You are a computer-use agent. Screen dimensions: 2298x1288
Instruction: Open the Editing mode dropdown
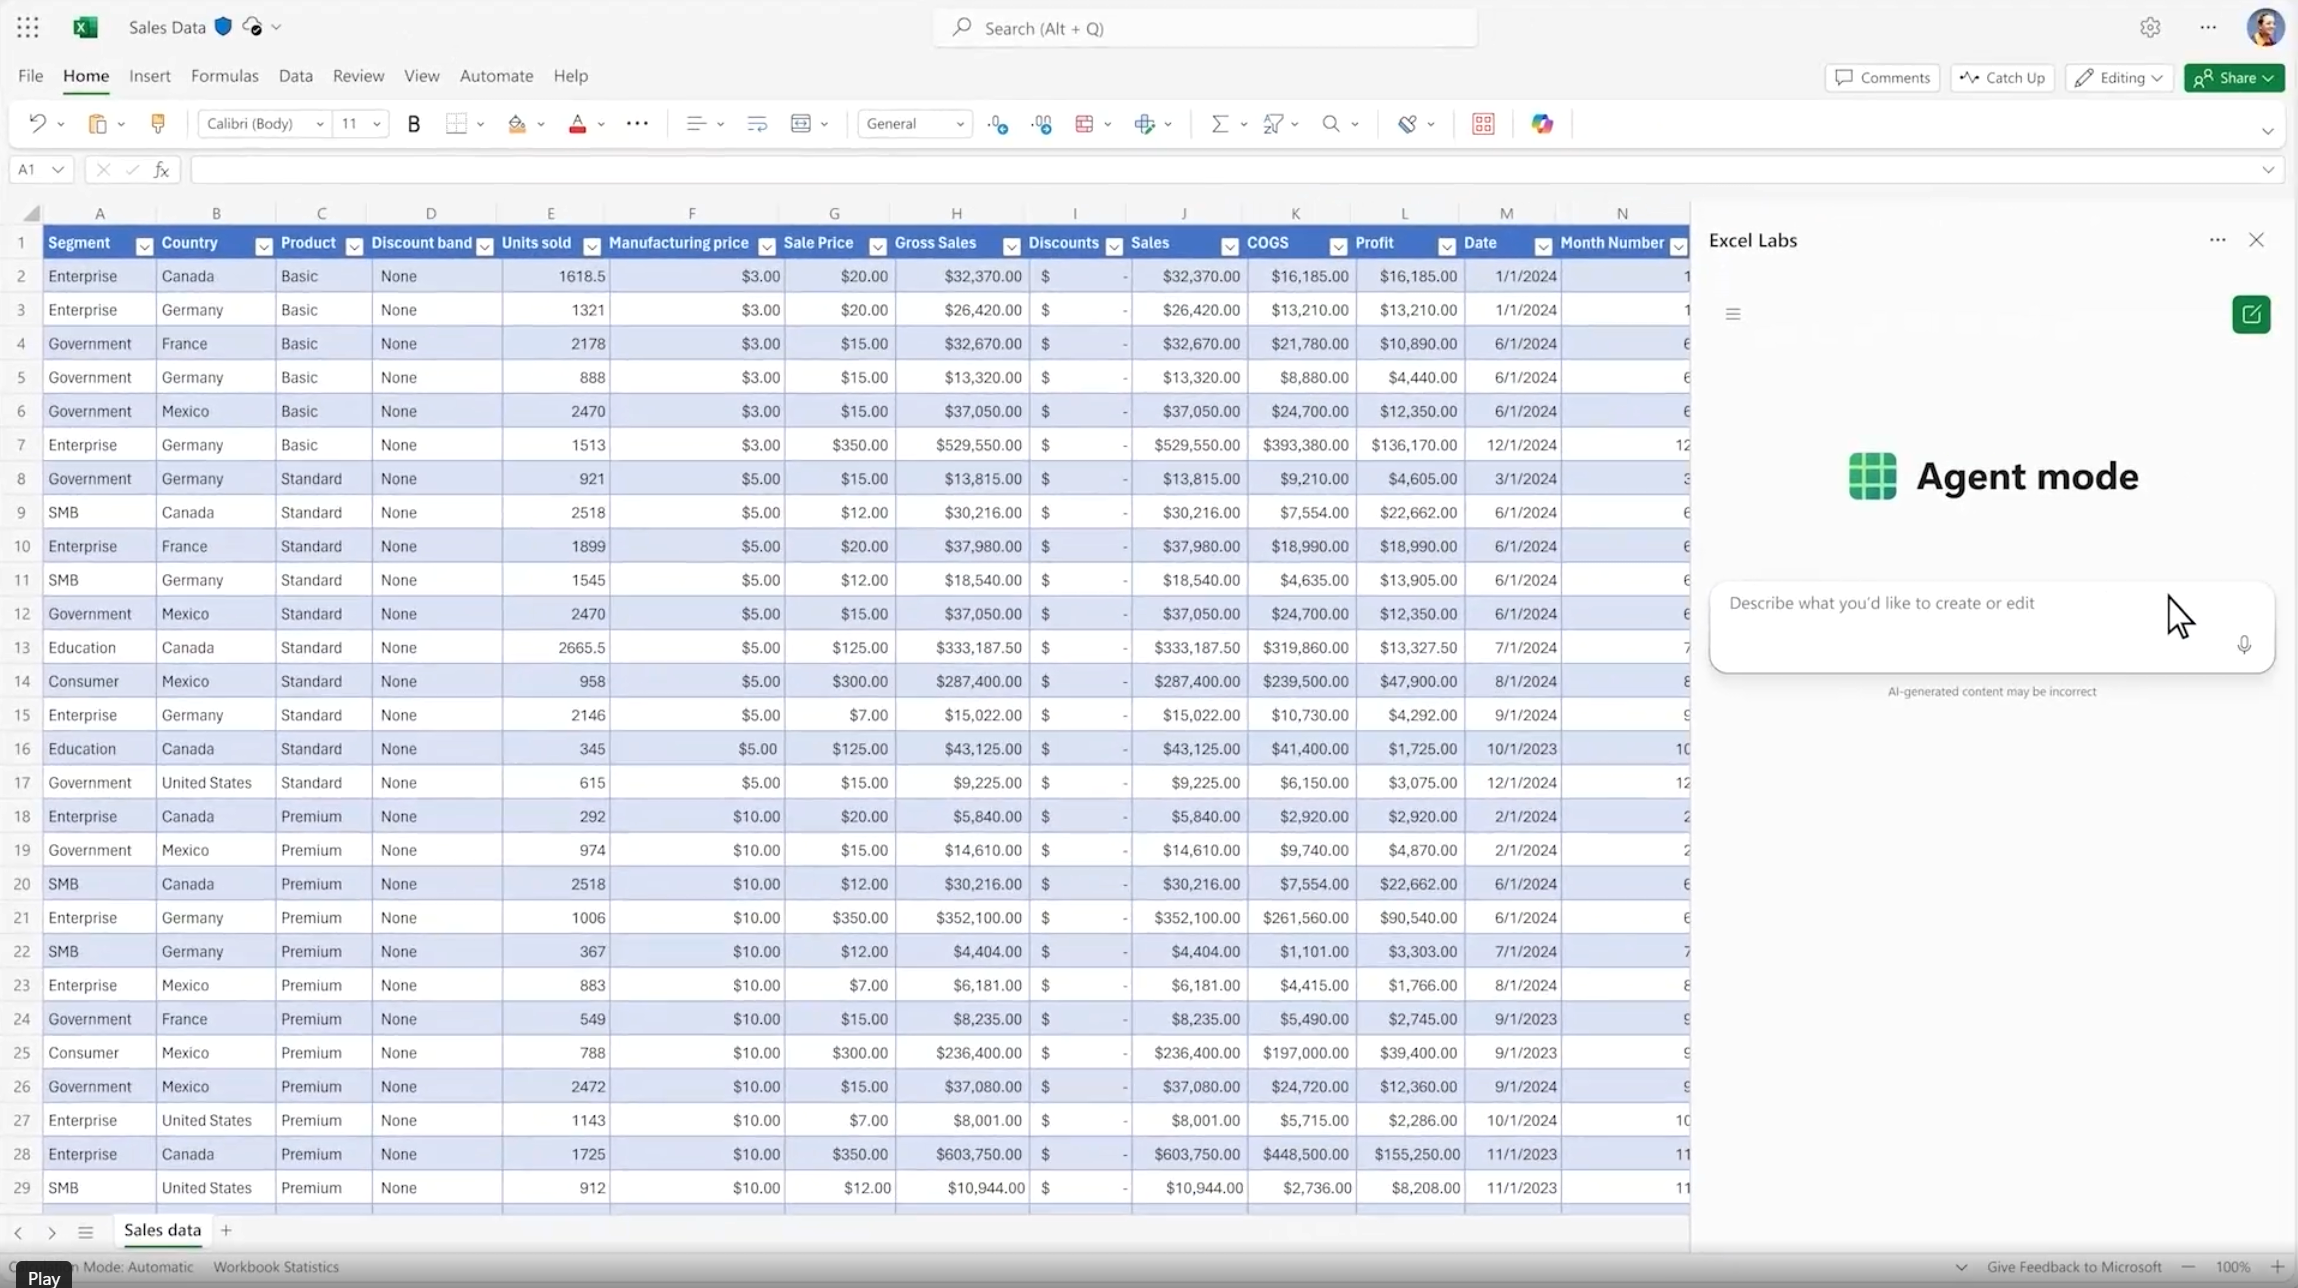pos(2119,78)
